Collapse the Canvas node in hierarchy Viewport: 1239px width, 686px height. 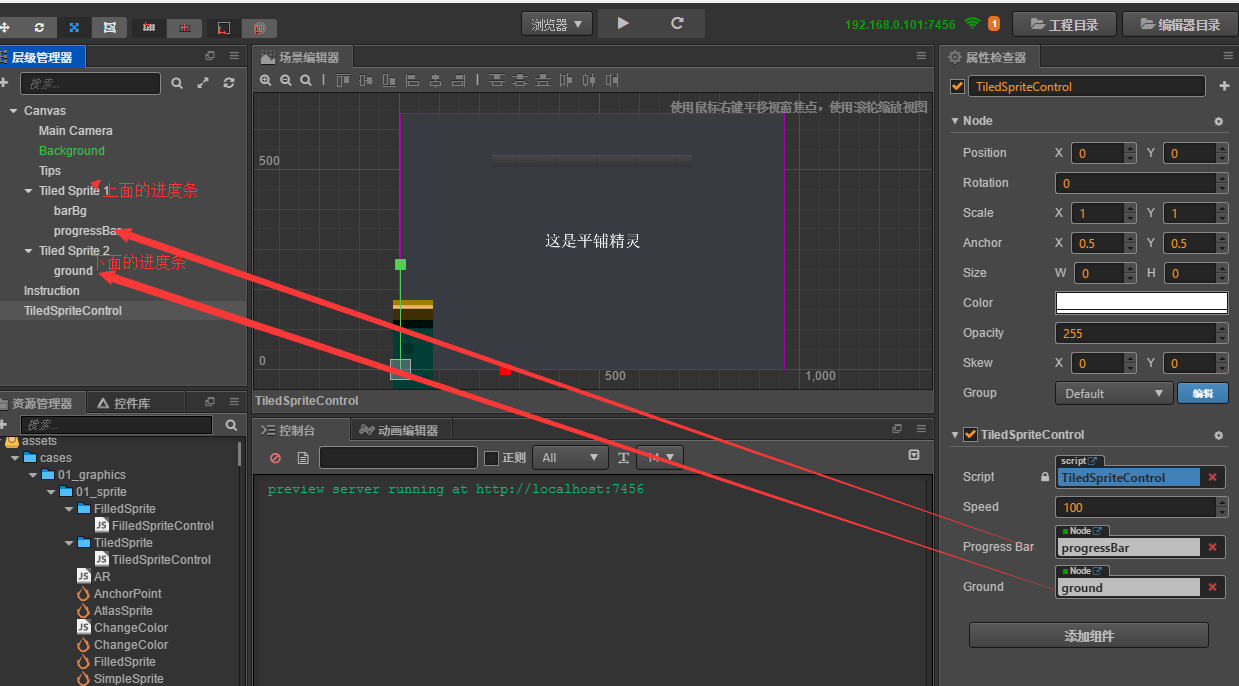13,111
